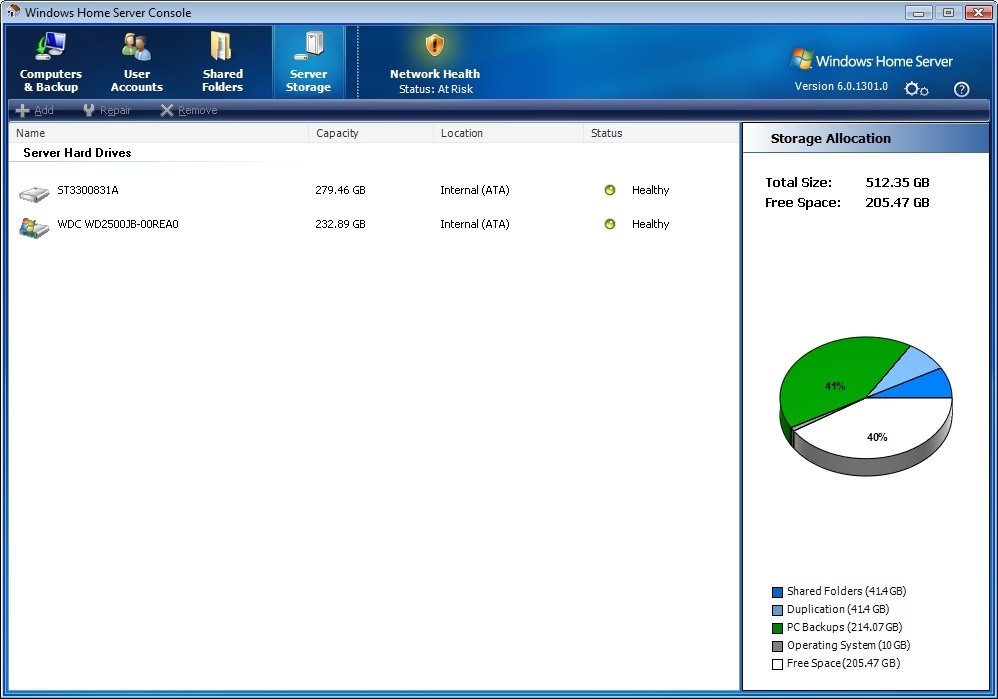The image size is (998, 699).
Task: Click Healthy status text of WDC drive
Action: point(650,224)
